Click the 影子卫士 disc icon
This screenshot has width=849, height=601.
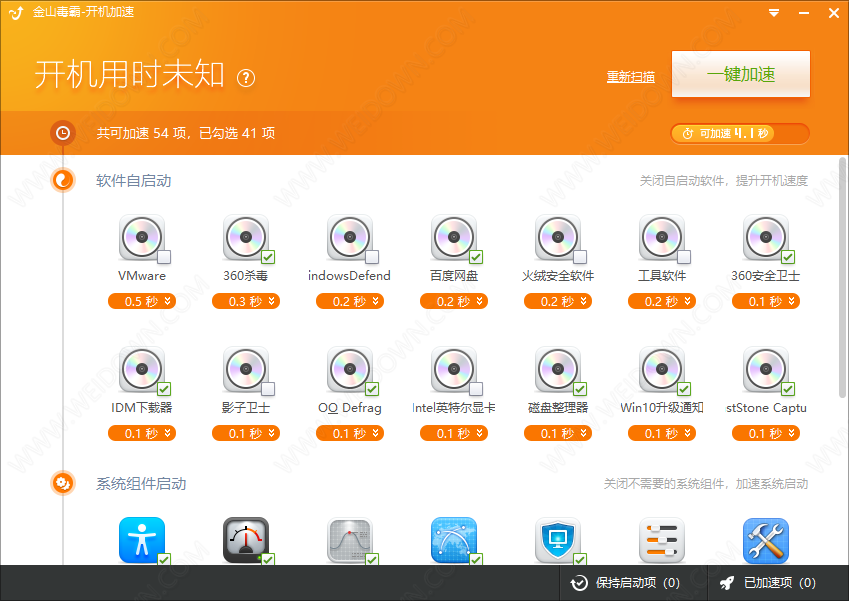click(x=246, y=369)
